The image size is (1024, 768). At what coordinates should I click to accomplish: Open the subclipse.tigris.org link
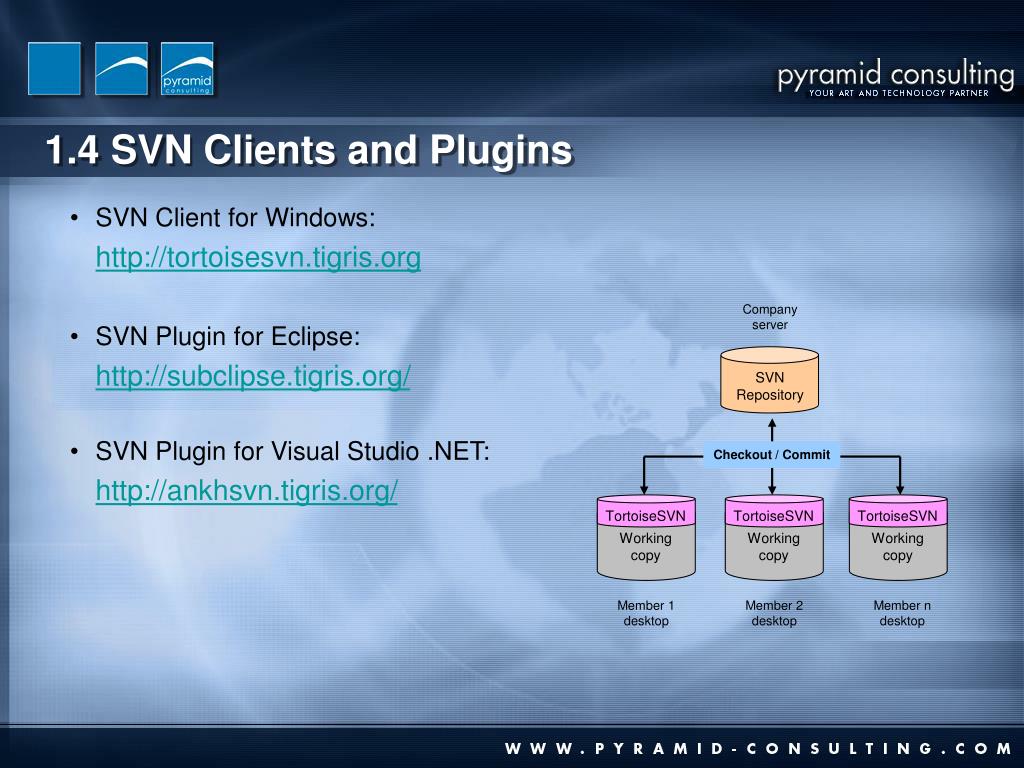(253, 376)
